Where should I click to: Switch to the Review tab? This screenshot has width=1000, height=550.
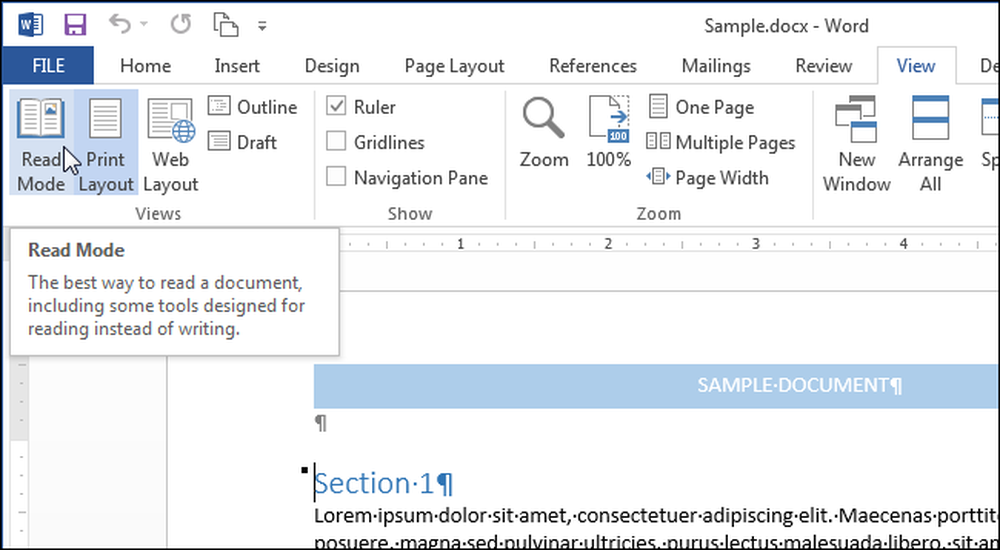tap(824, 66)
